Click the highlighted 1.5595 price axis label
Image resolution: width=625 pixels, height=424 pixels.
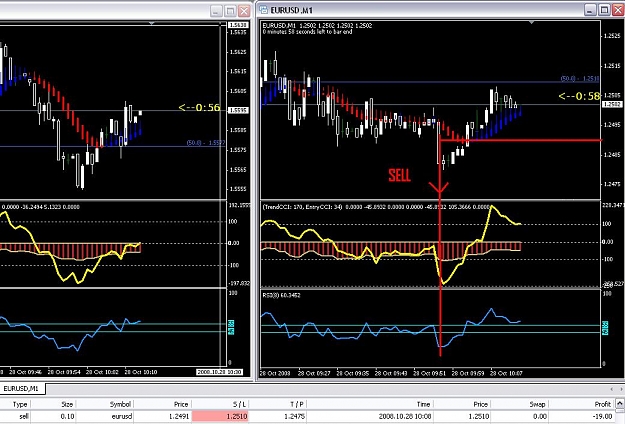point(238,110)
